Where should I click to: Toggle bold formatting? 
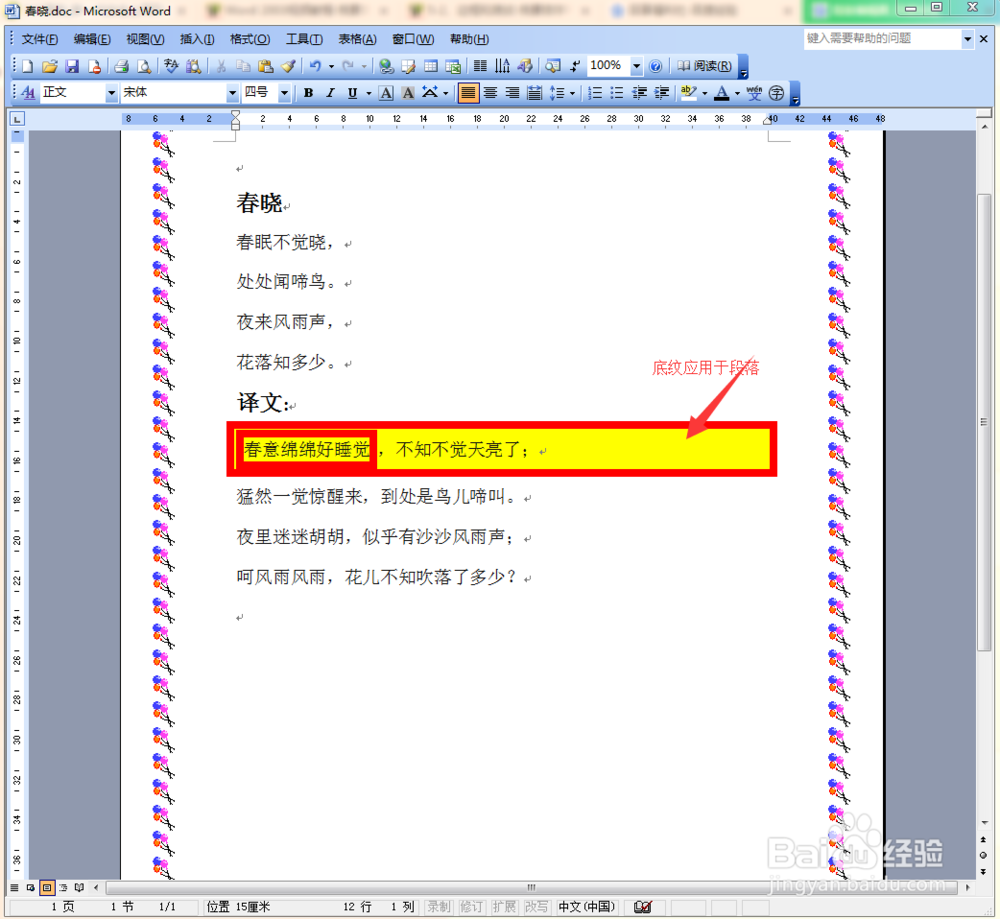[309, 93]
